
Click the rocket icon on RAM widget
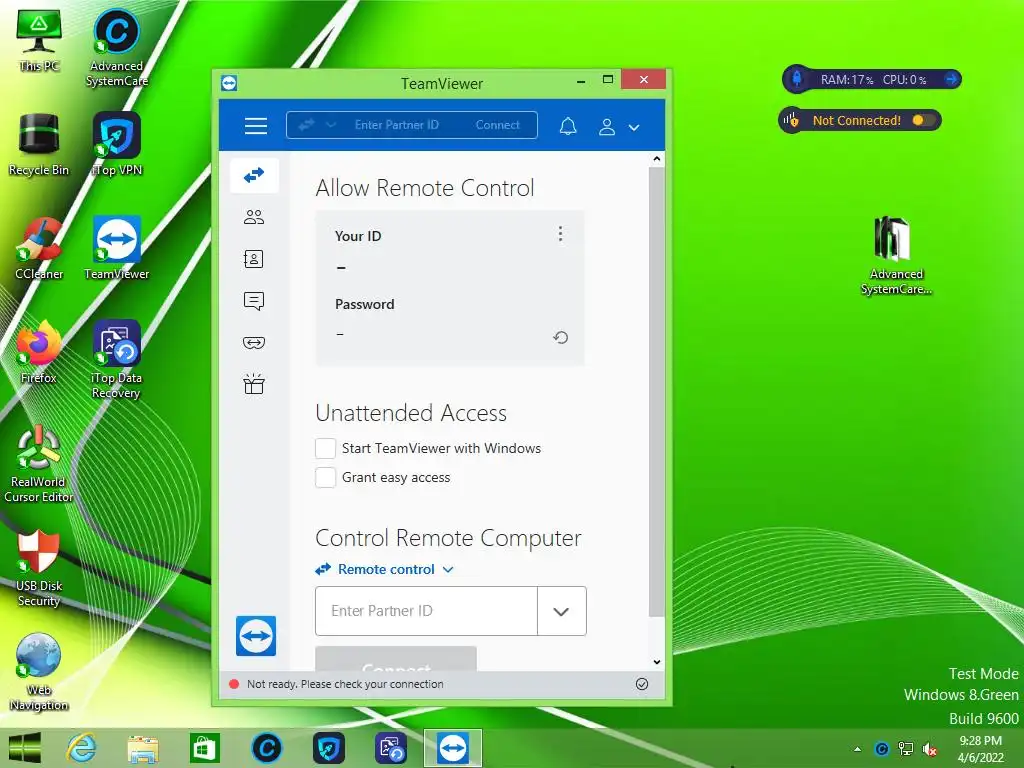point(797,80)
